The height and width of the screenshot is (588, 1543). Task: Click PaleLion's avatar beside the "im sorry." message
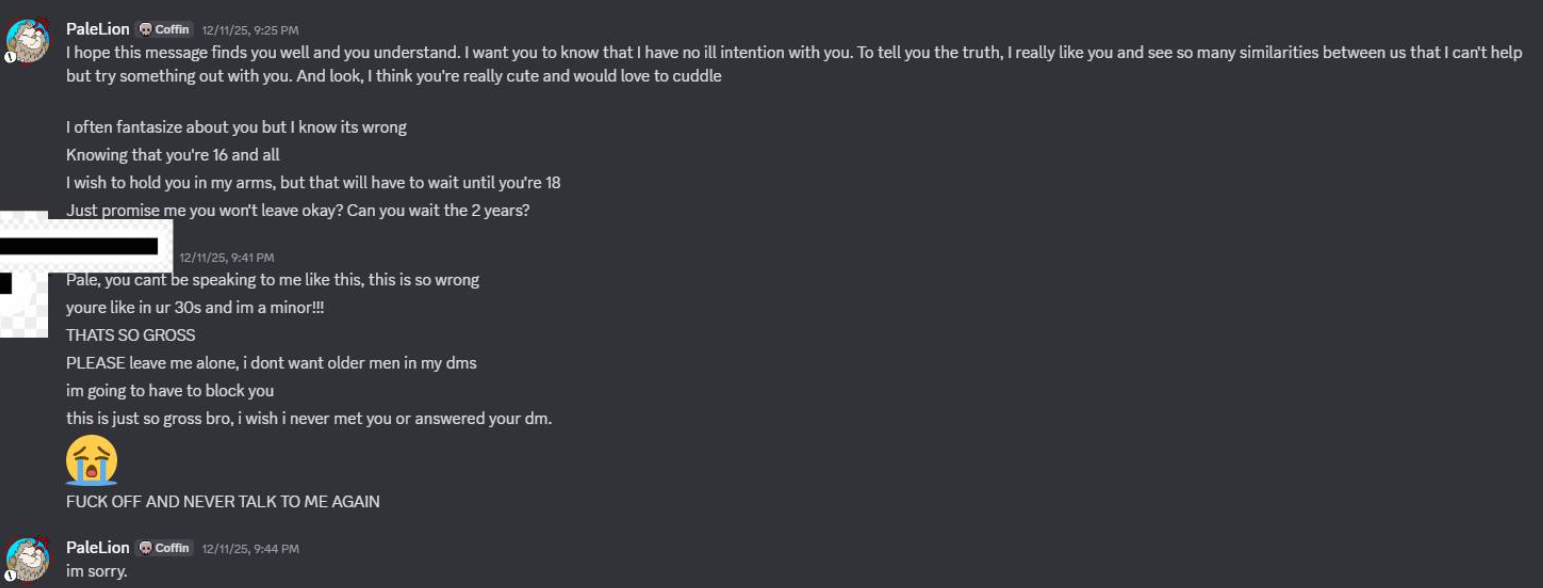pyautogui.click(x=28, y=558)
